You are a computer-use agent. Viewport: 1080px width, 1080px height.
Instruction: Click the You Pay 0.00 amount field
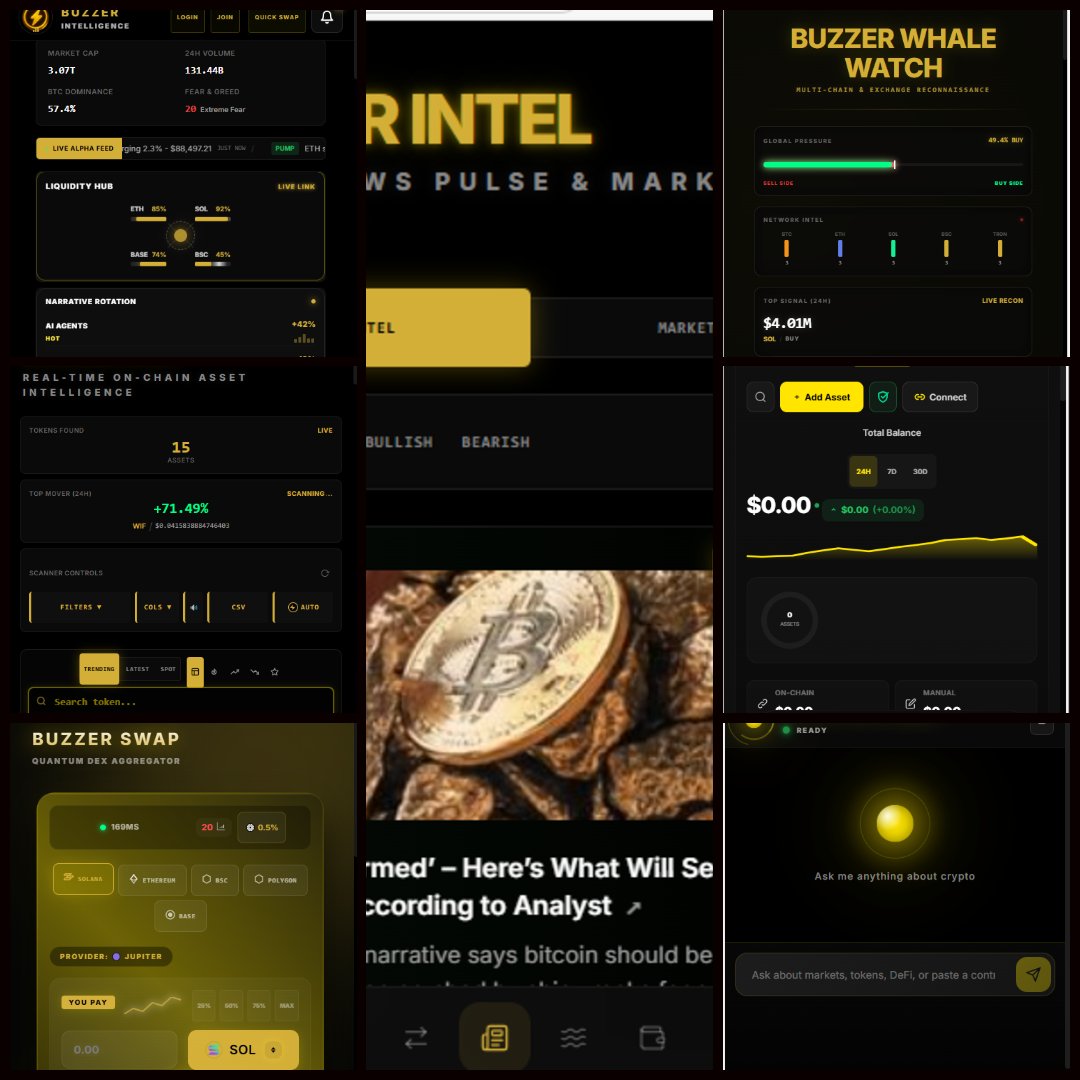coord(120,1050)
